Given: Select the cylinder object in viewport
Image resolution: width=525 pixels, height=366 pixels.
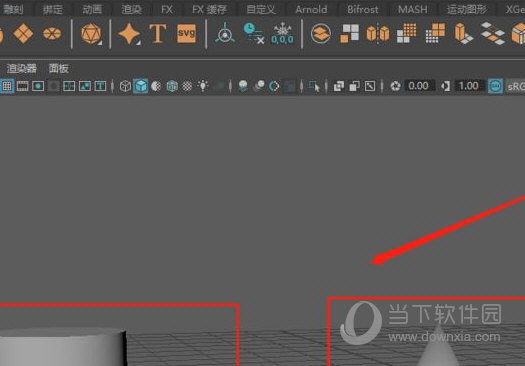Looking at the screenshot, I should (63, 348).
